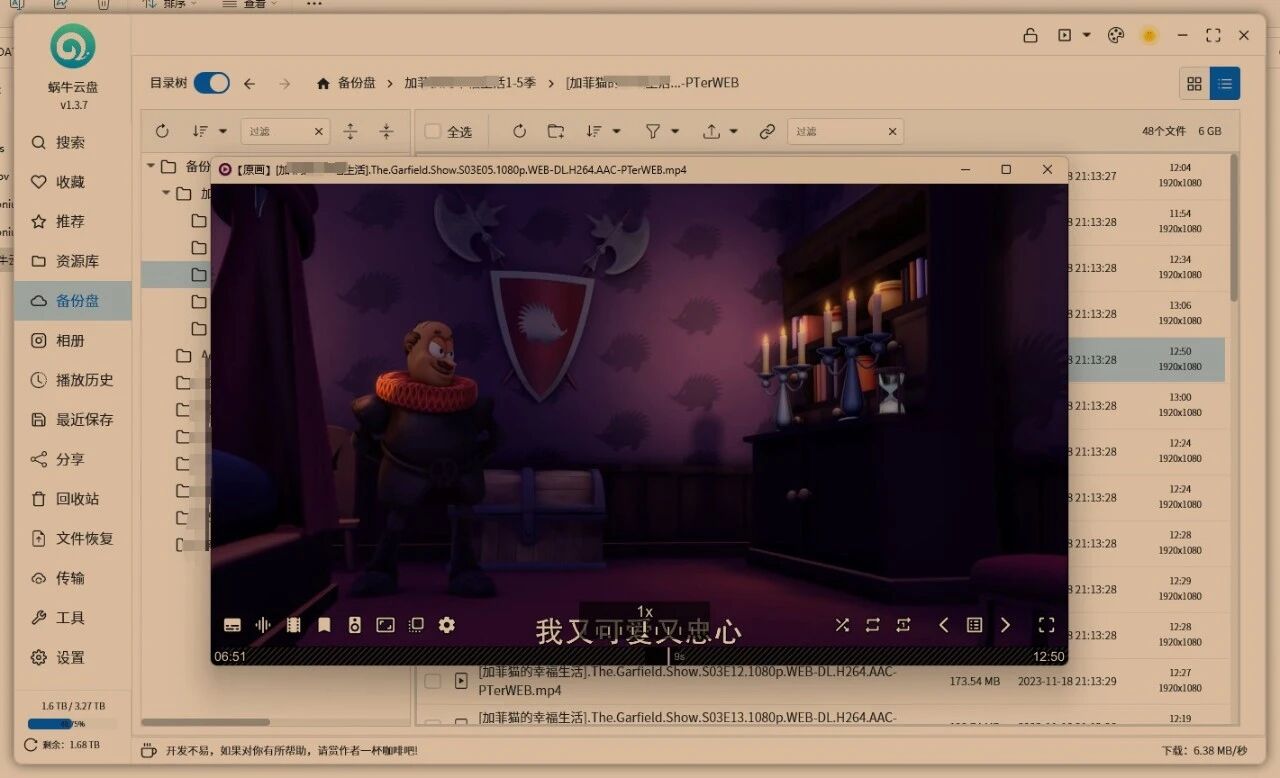Click the 剩余 refresh icon
This screenshot has width=1280, height=778.
pos(30,744)
